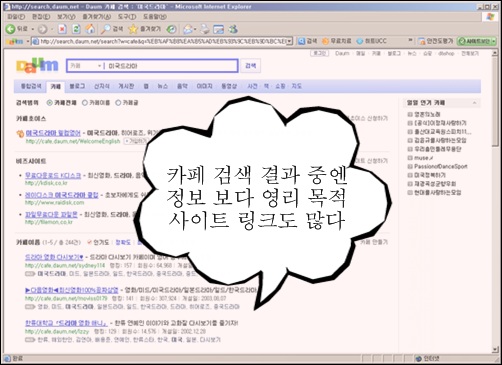
Task: Click the vertical scrollbar down arrow
Action: [495, 350]
